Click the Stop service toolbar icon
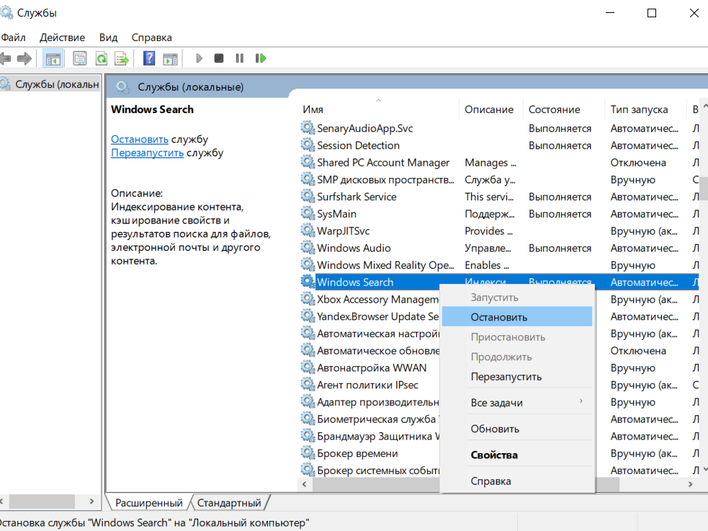 click(x=219, y=59)
